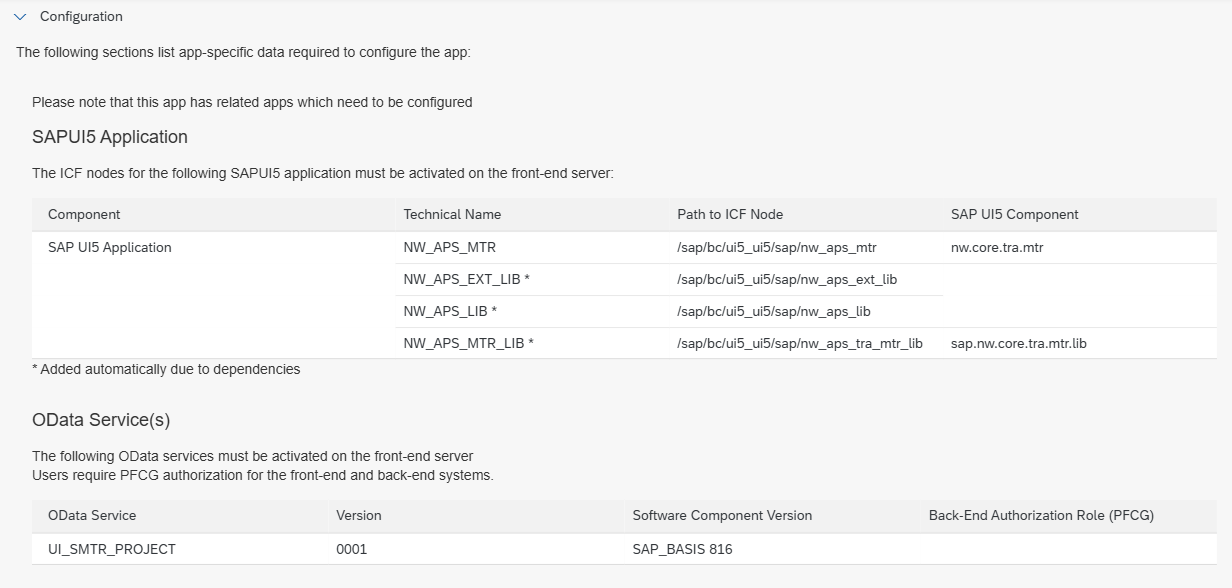Select version 0001 cell
Image resolution: width=1232 pixels, height=588 pixels.
352,549
